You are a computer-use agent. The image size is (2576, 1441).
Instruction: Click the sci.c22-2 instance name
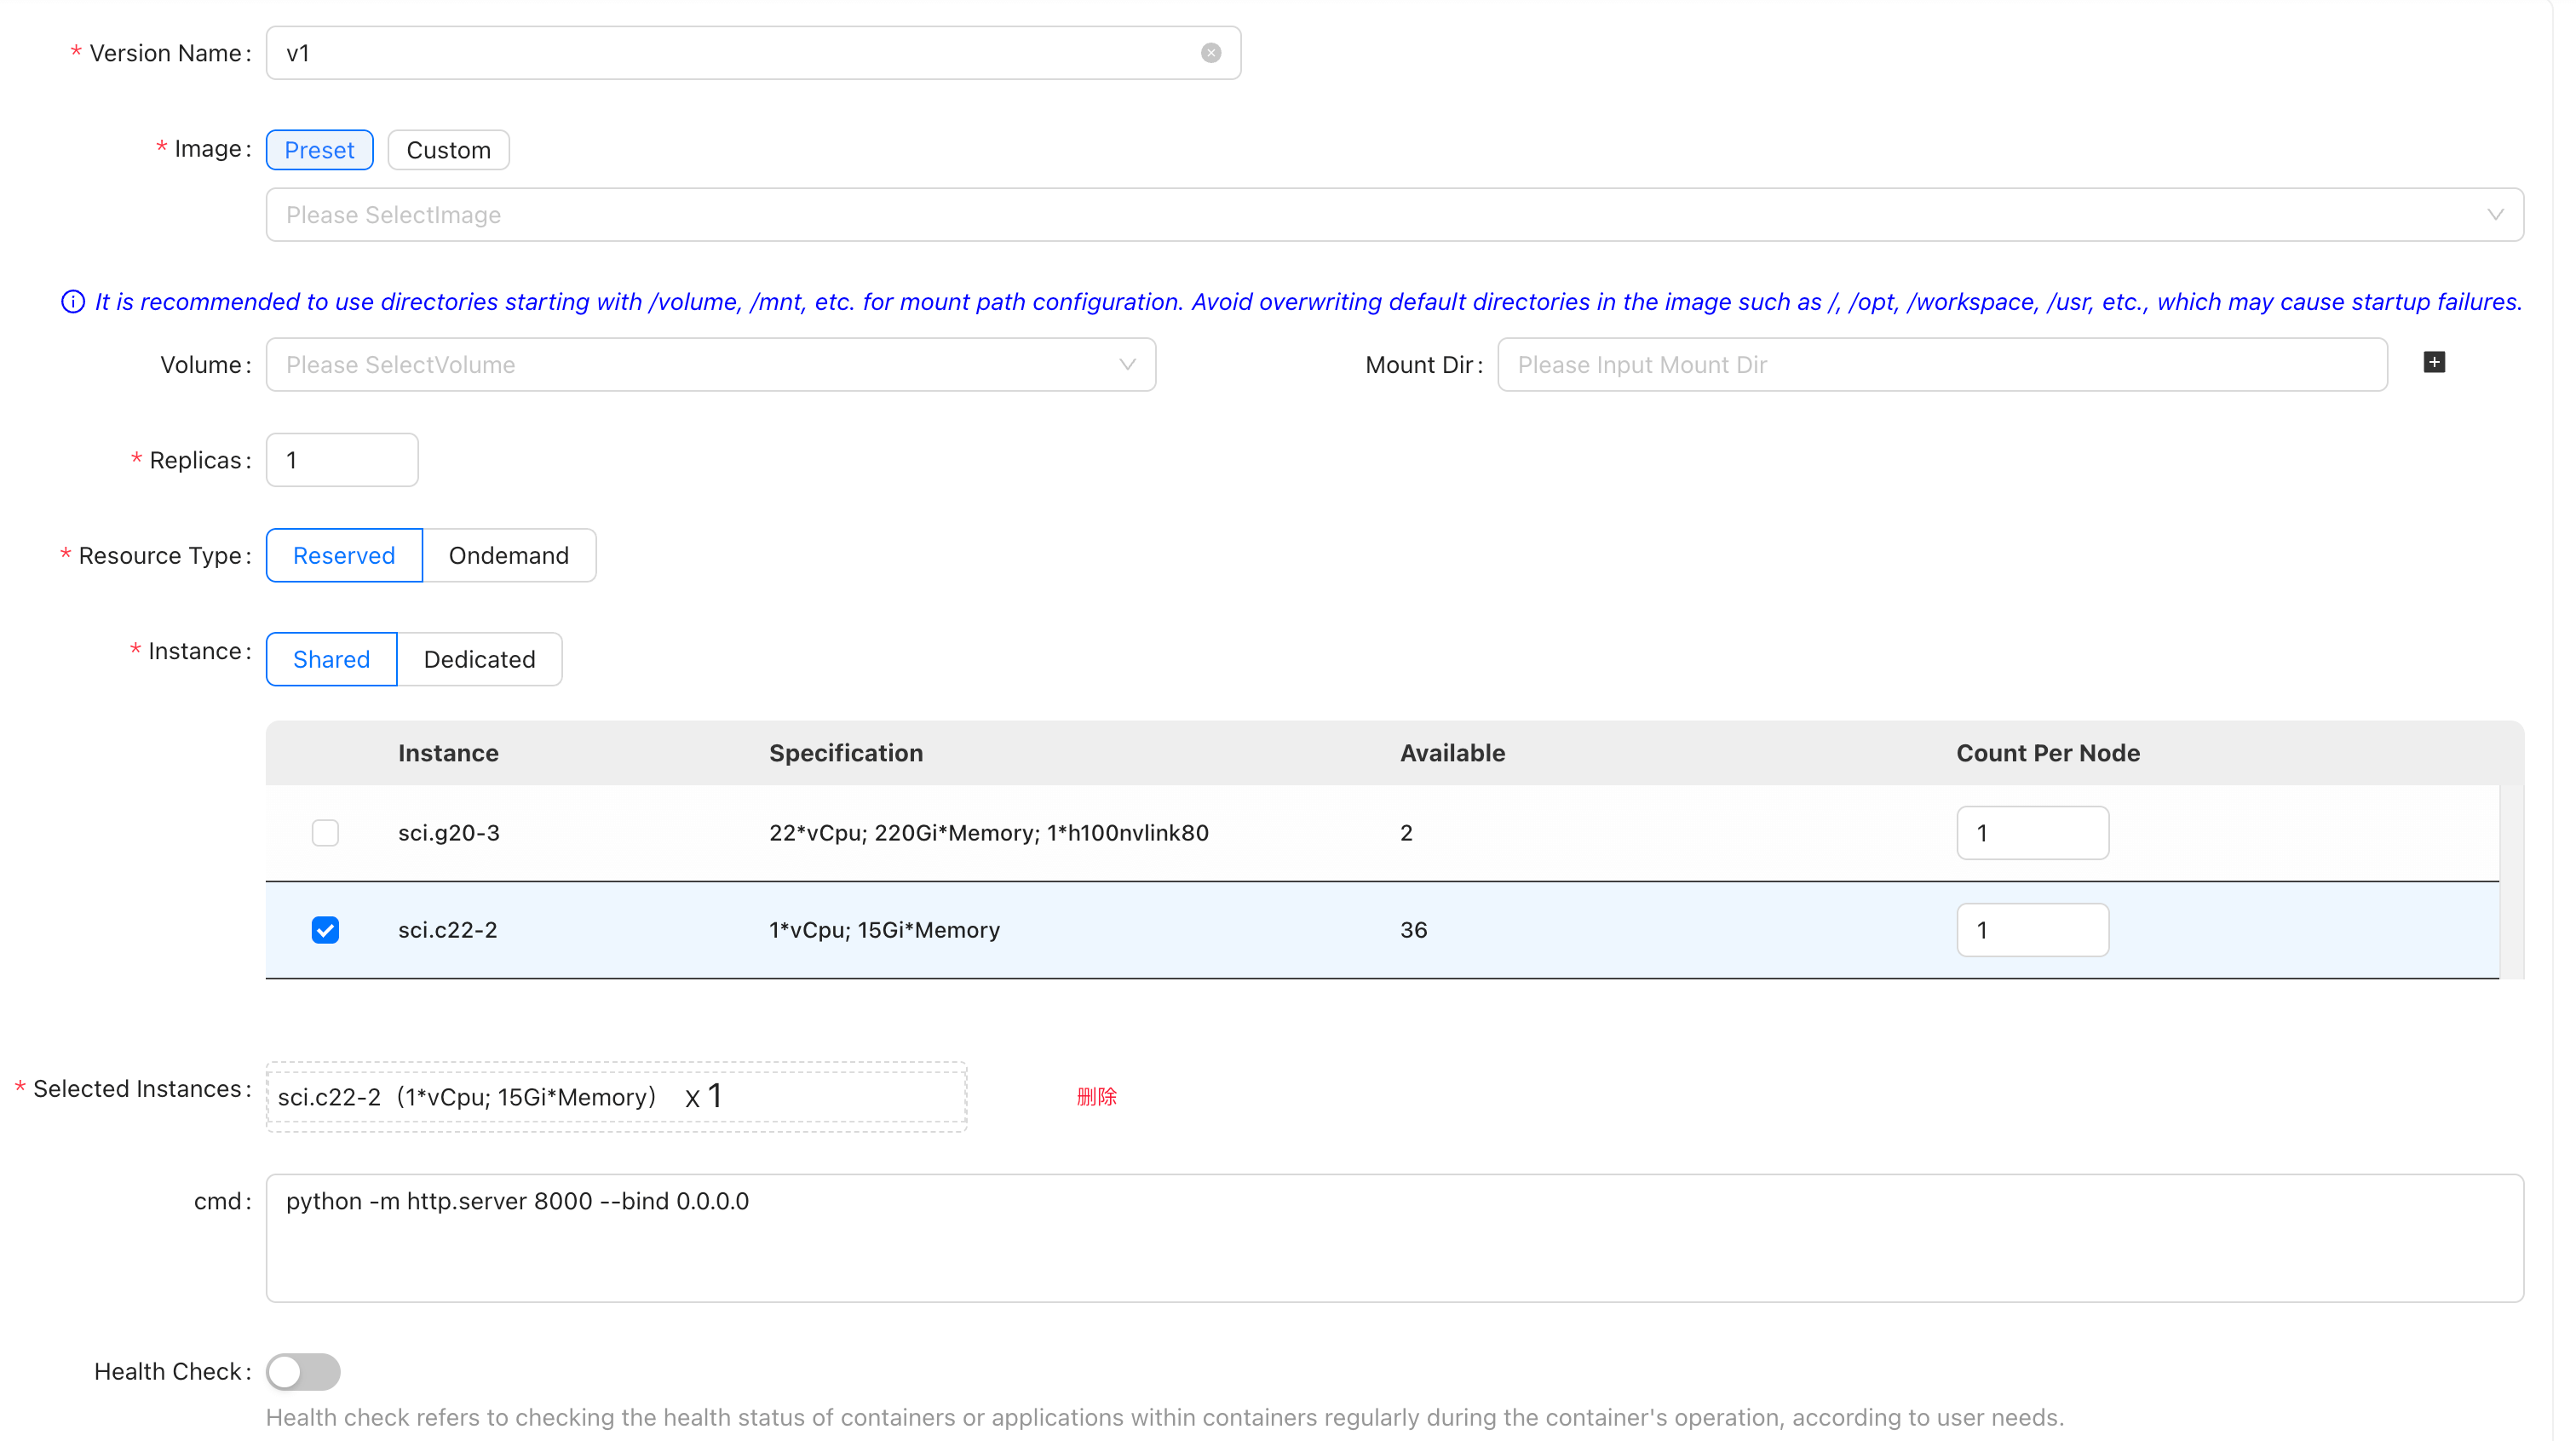tap(448, 930)
